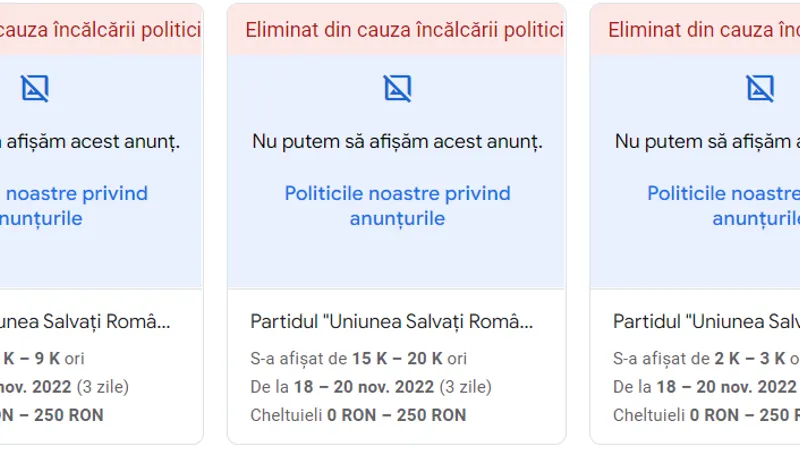Select the advertiser name in the left card
Screen dimensions: 800x450
tap(85, 321)
